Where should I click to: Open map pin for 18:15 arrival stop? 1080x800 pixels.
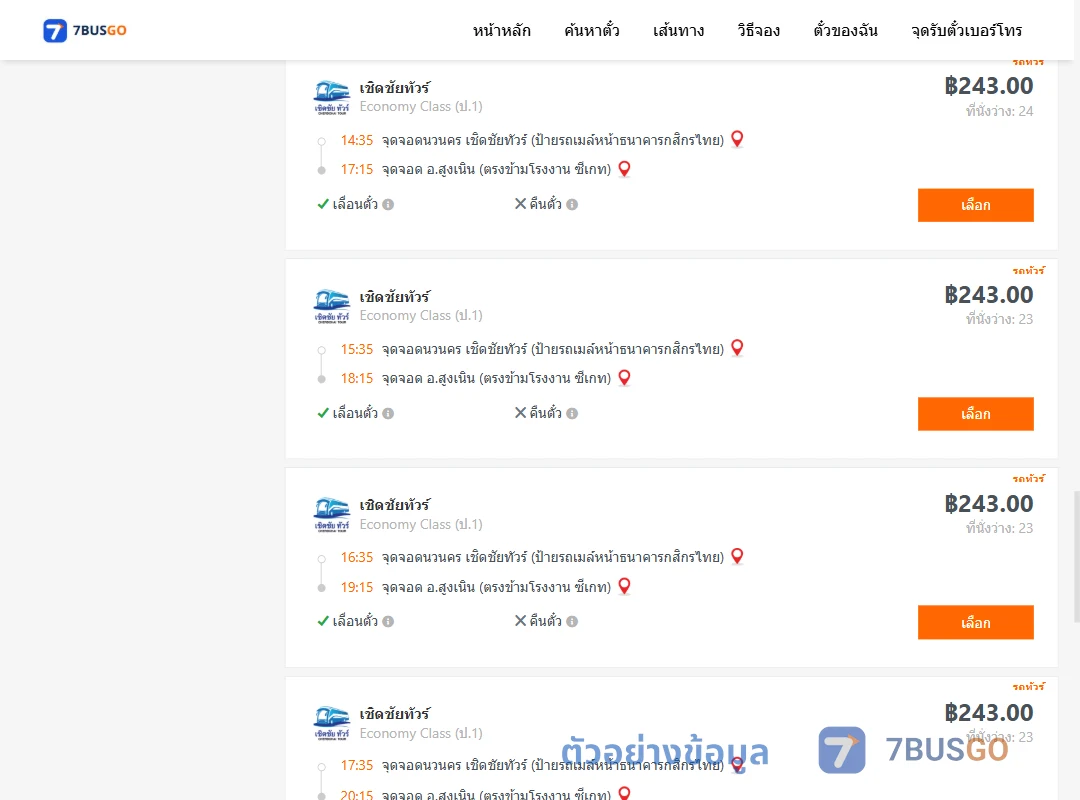pyautogui.click(x=624, y=378)
